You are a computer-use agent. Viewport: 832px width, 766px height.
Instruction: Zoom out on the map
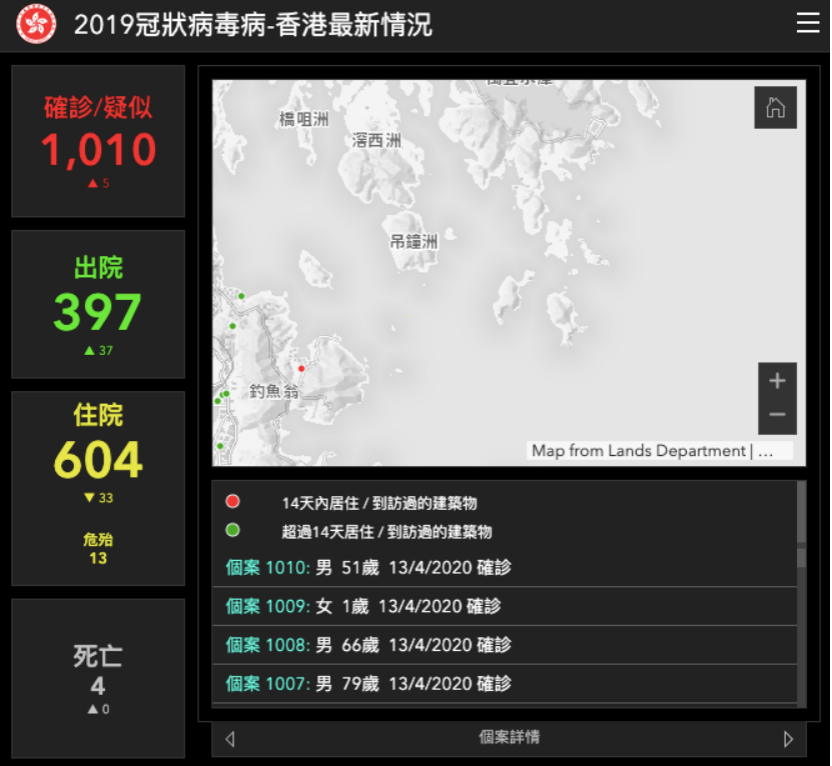(x=777, y=415)
